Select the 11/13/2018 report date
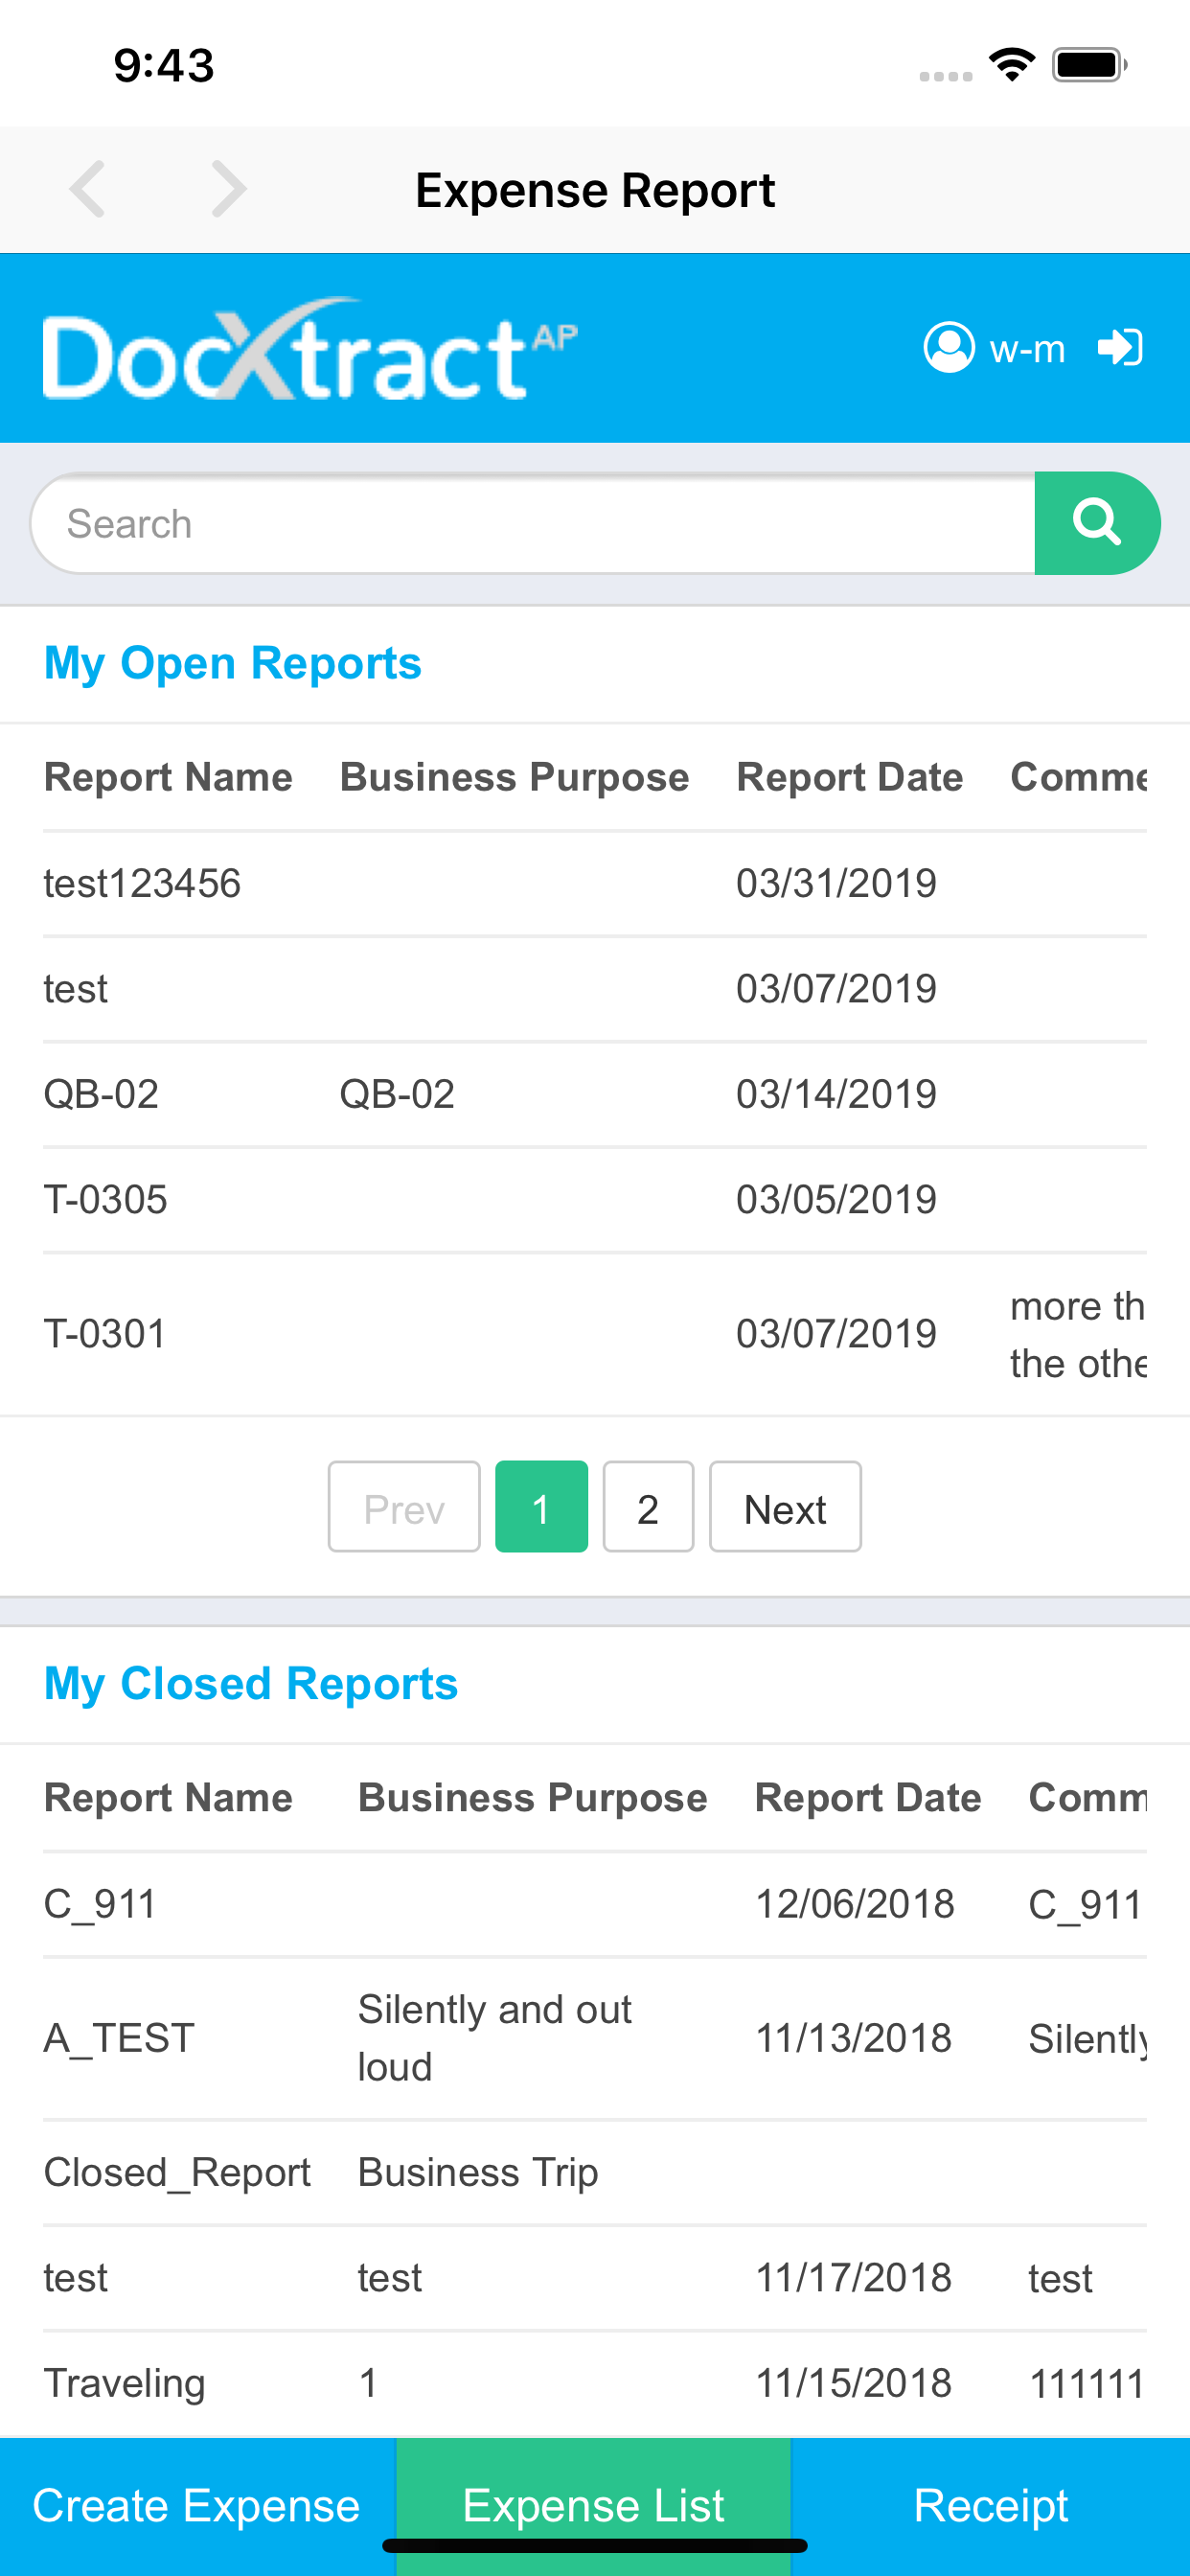1190x2576 pixels. [x=853, y=2038]
